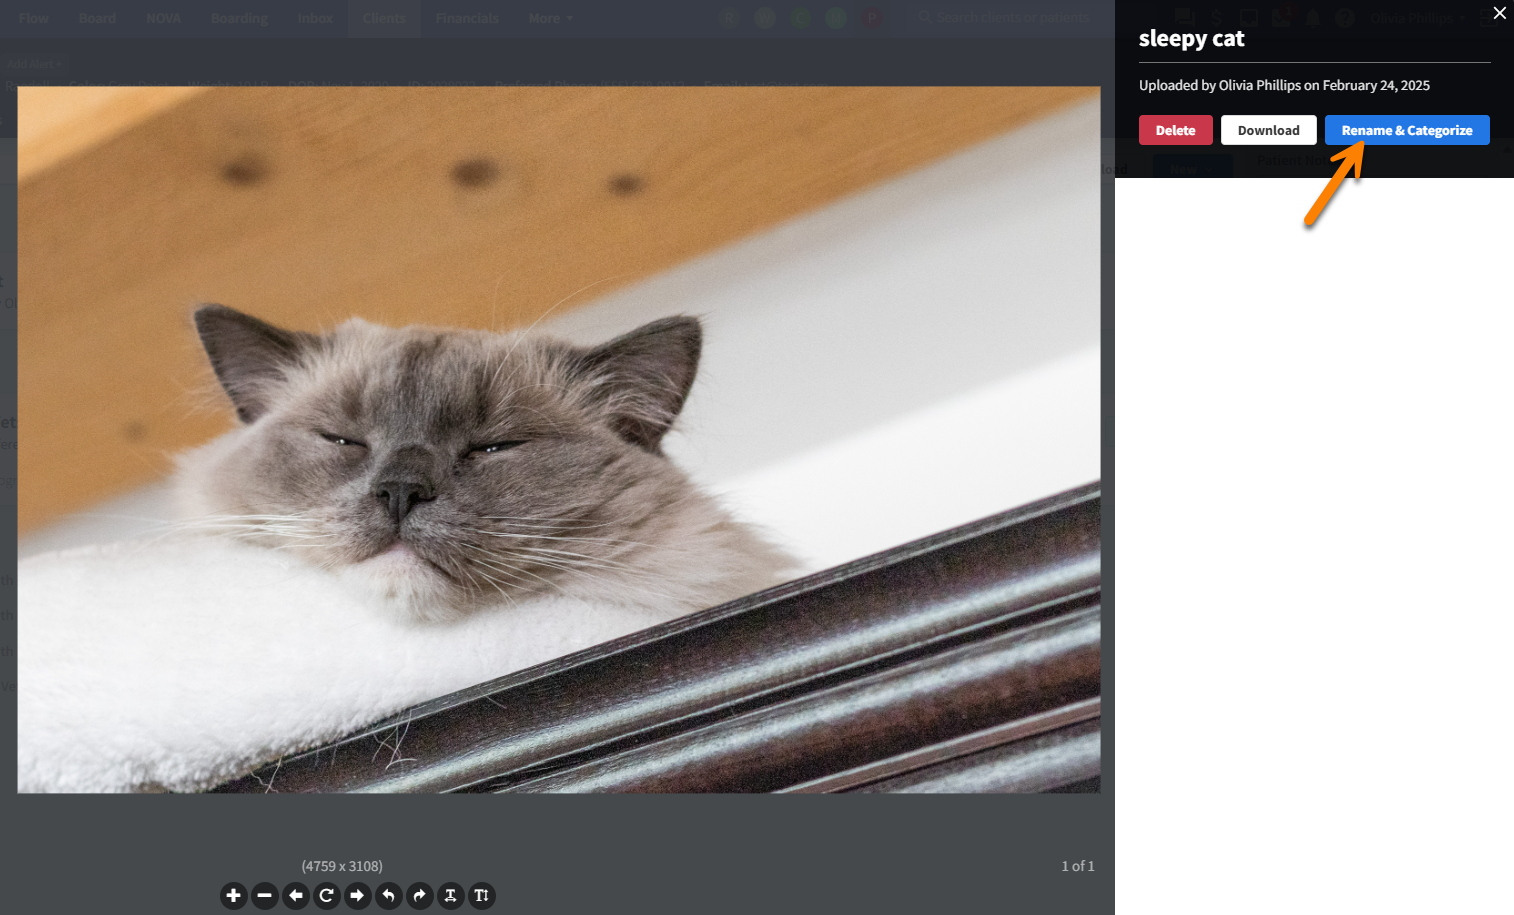Image resolution: width=1514 pixels, height=915 pixels.
Task: Delete the sleepy cat image
Action: point(1175,130)
